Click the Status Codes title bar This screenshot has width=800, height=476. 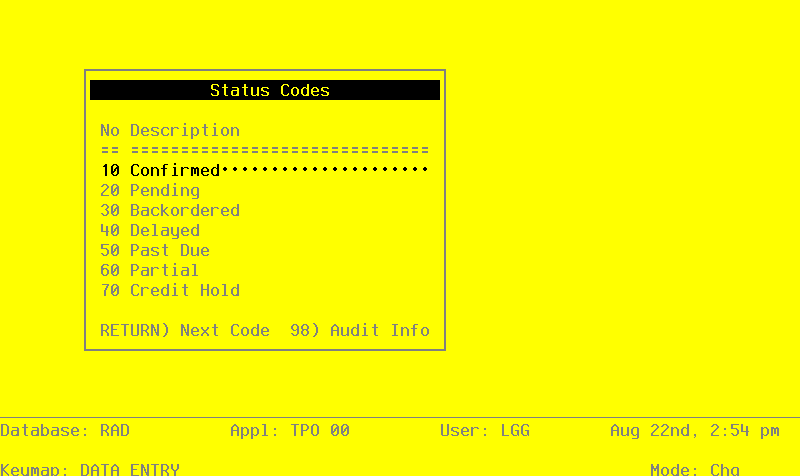[x=265, y=90]
